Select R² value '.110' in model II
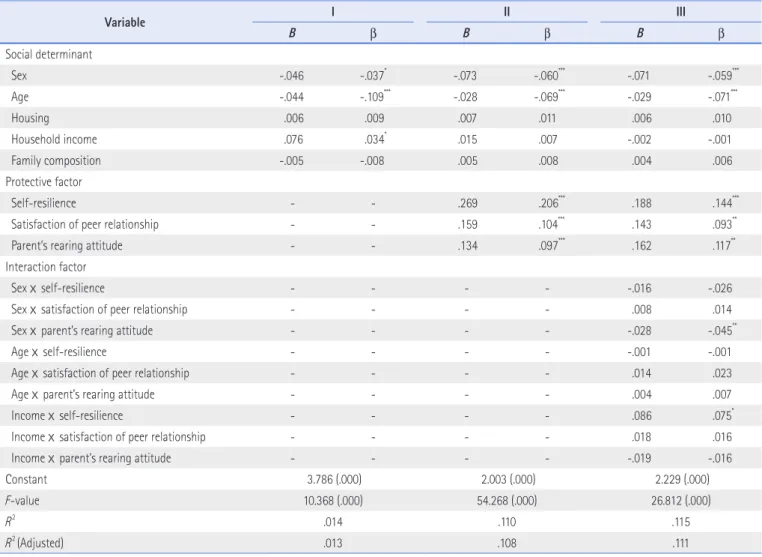762x557 pixels. coord(507,522)
